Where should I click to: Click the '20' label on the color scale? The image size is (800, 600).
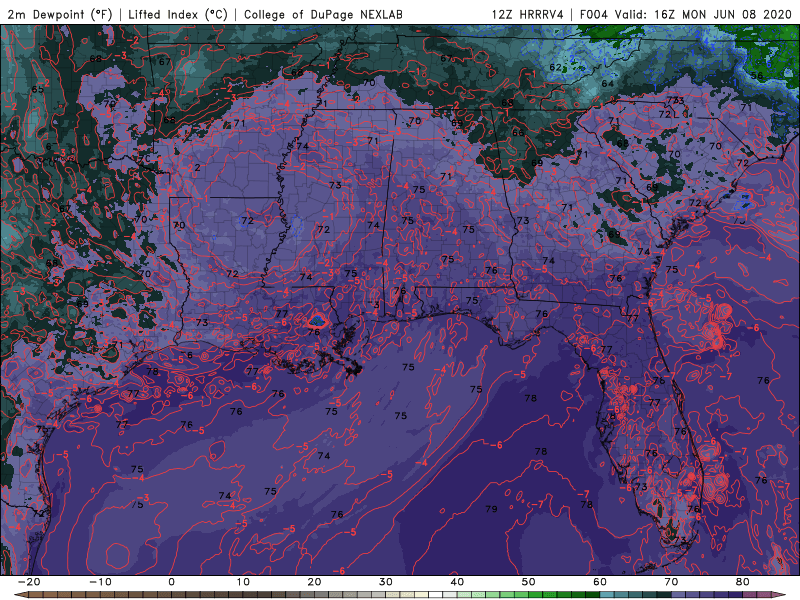314,582
